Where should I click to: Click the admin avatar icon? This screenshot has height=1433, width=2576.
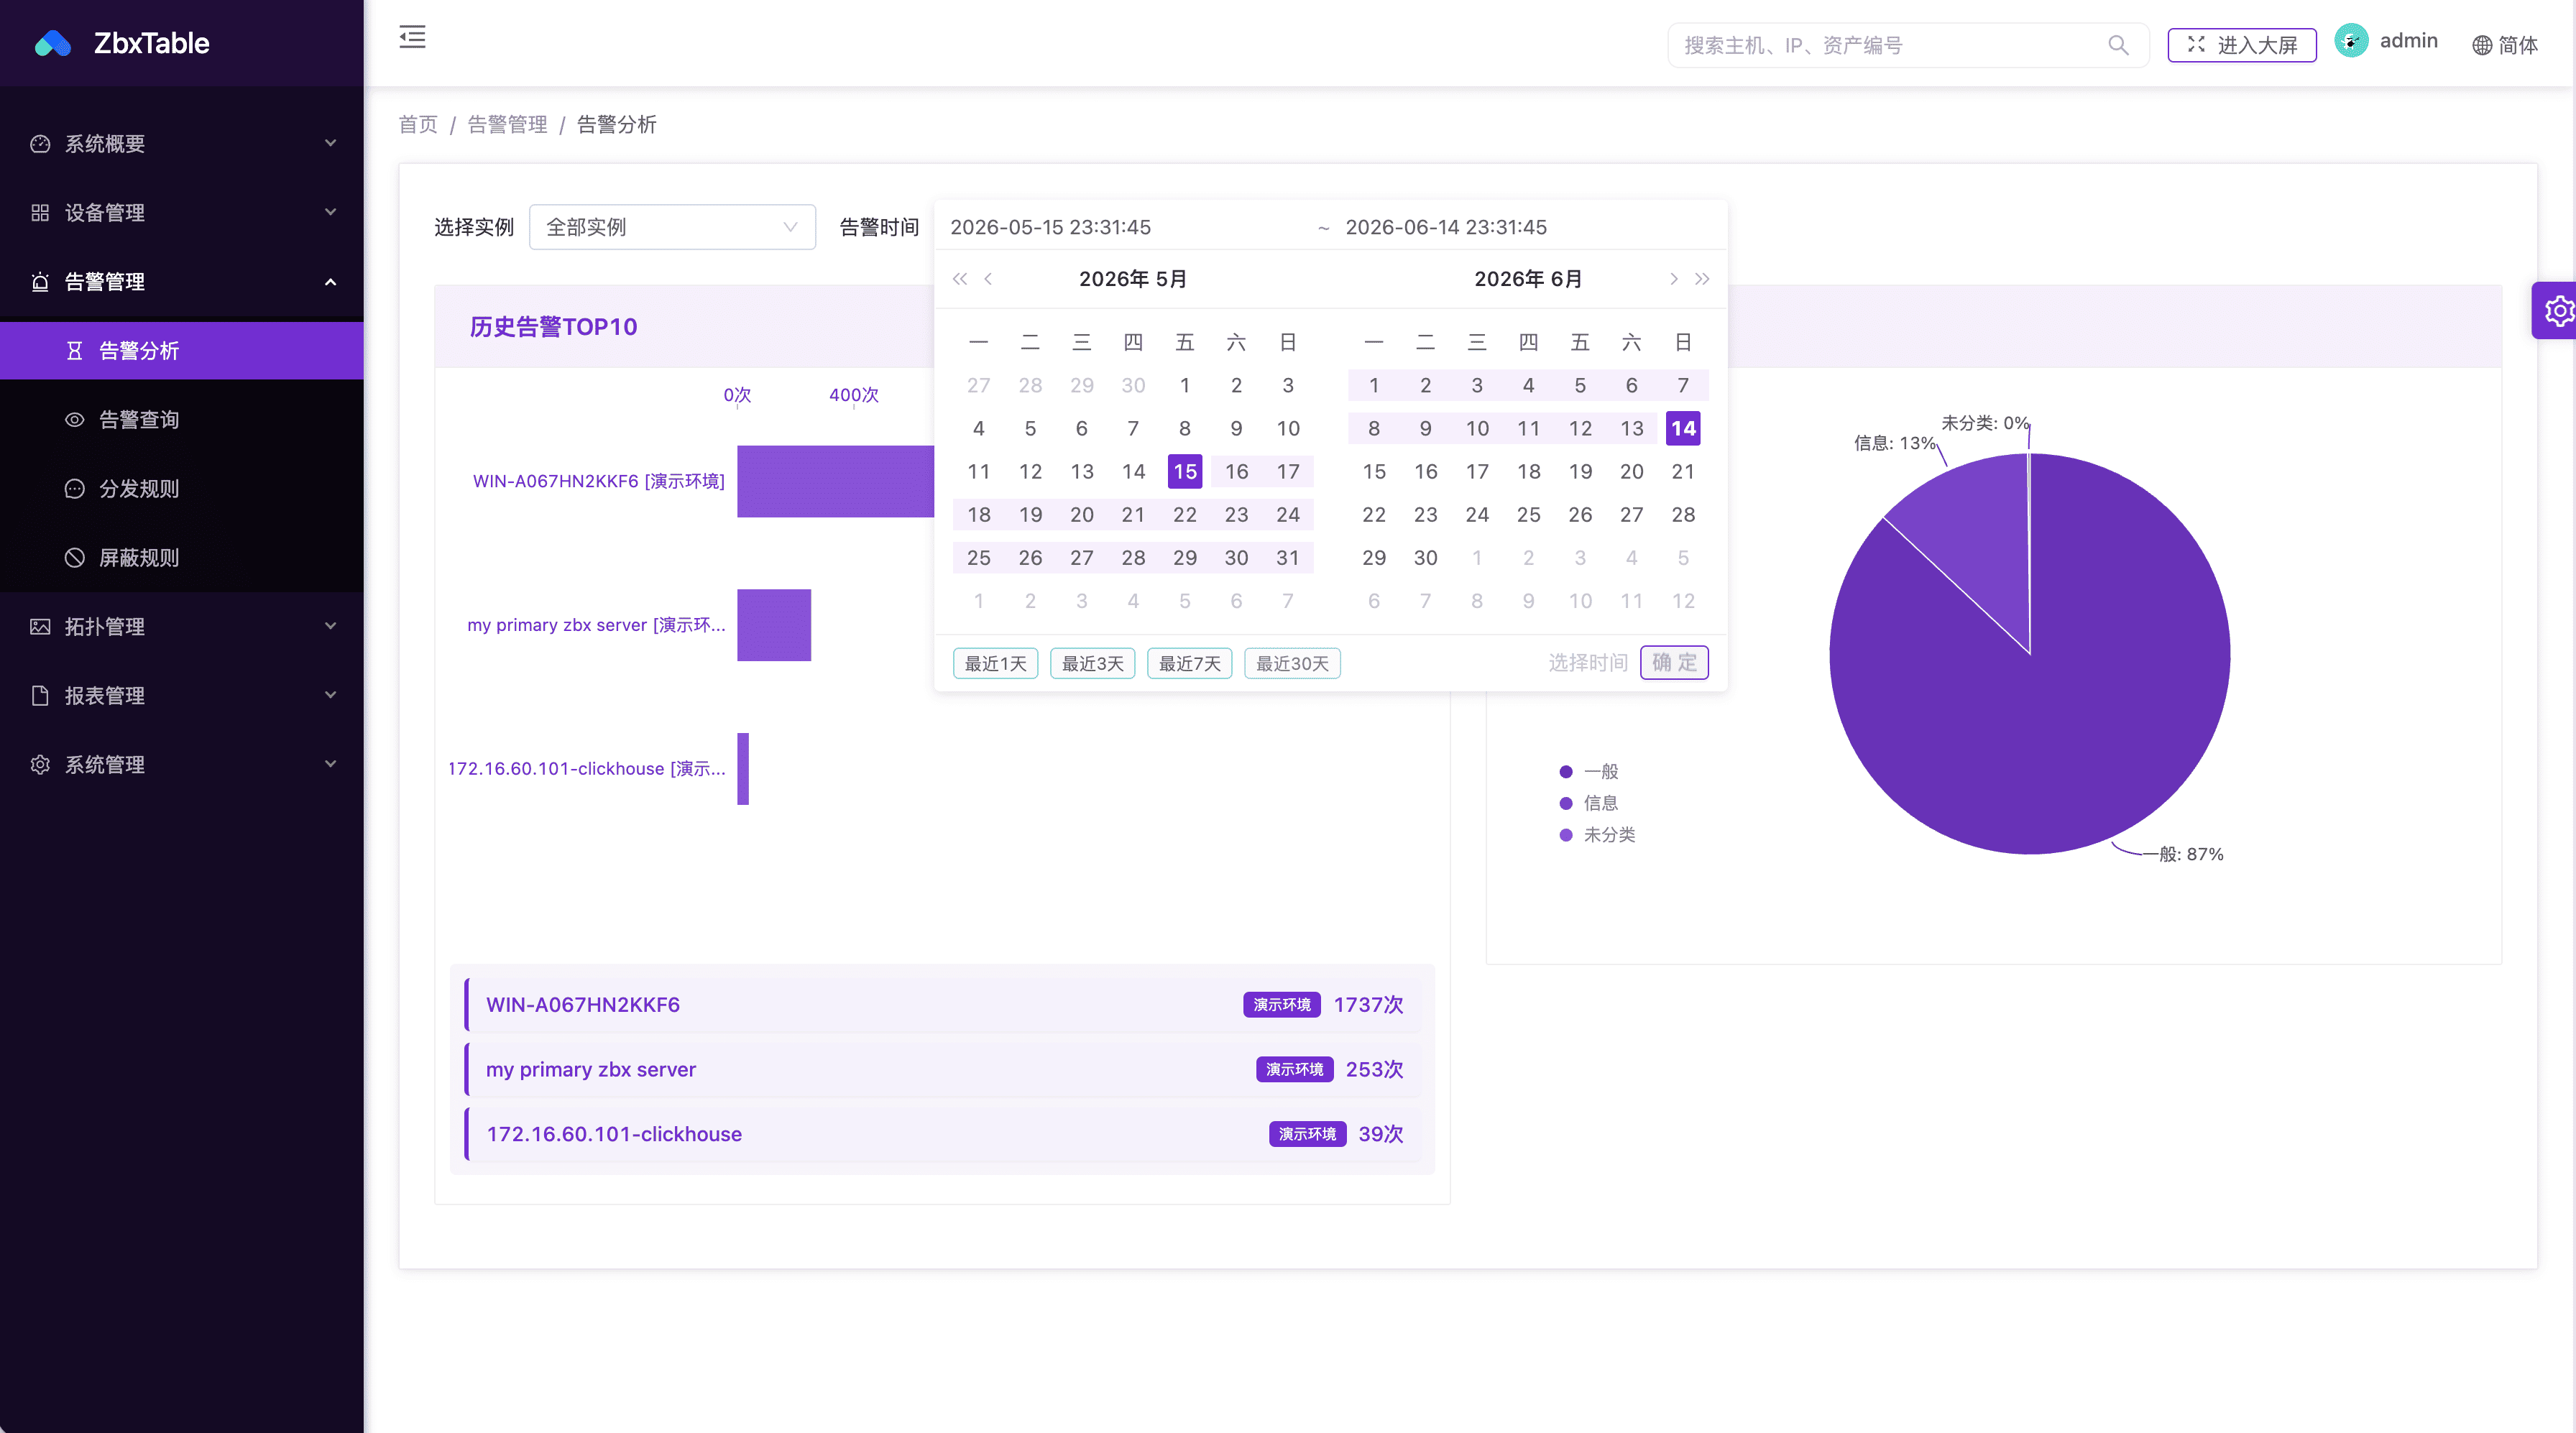click(x=2350, y=41)
